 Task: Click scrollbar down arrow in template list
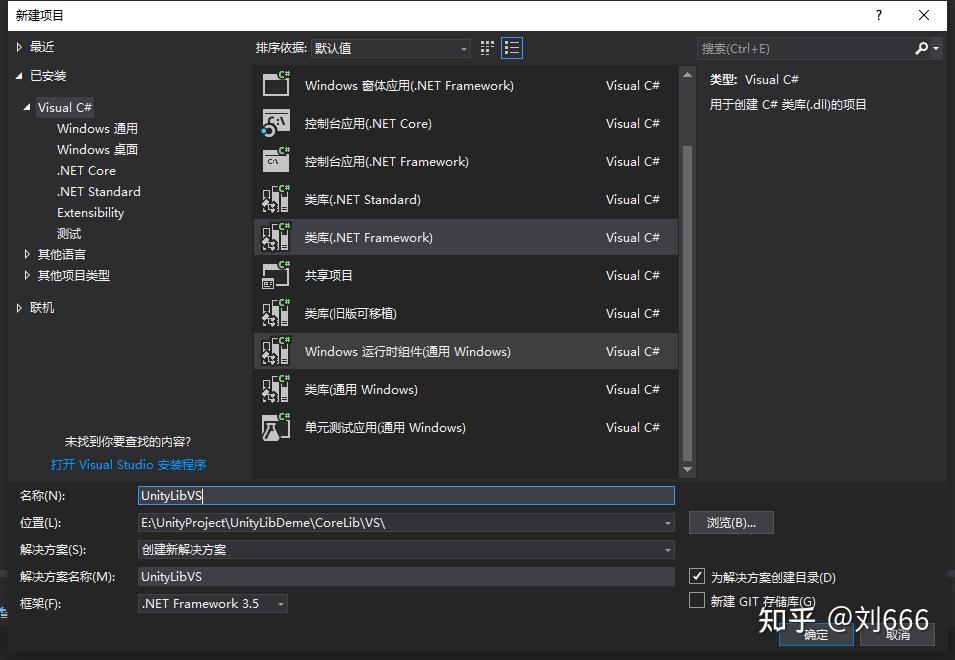click(x=687, y=469)
